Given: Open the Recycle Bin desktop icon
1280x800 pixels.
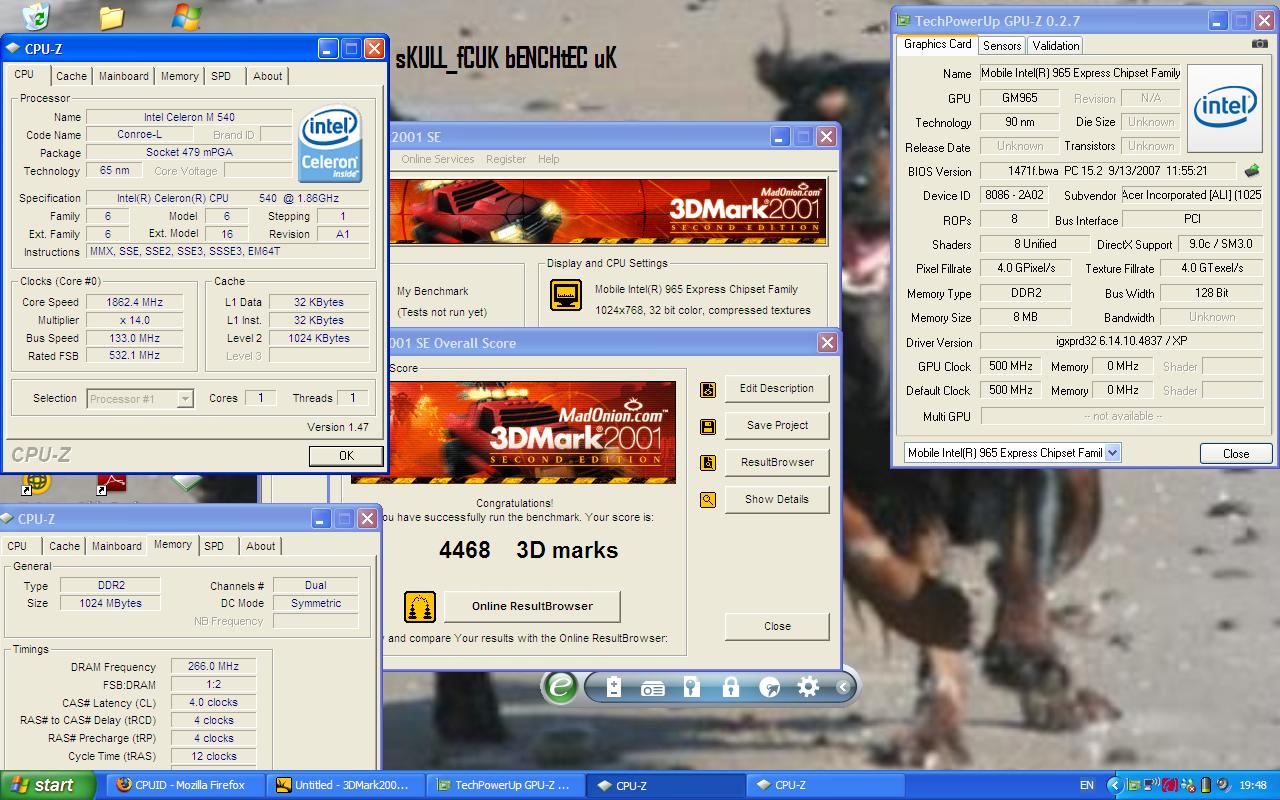Looking at the screenshot, I should point(37,15).
